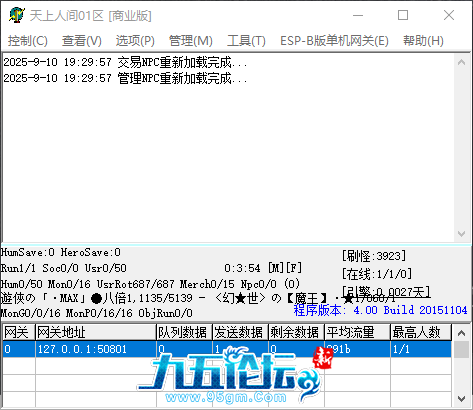This screenshot has width=473, height=410.
Task: Click the [刷怪:3923] status text
Action: point(374,256)
